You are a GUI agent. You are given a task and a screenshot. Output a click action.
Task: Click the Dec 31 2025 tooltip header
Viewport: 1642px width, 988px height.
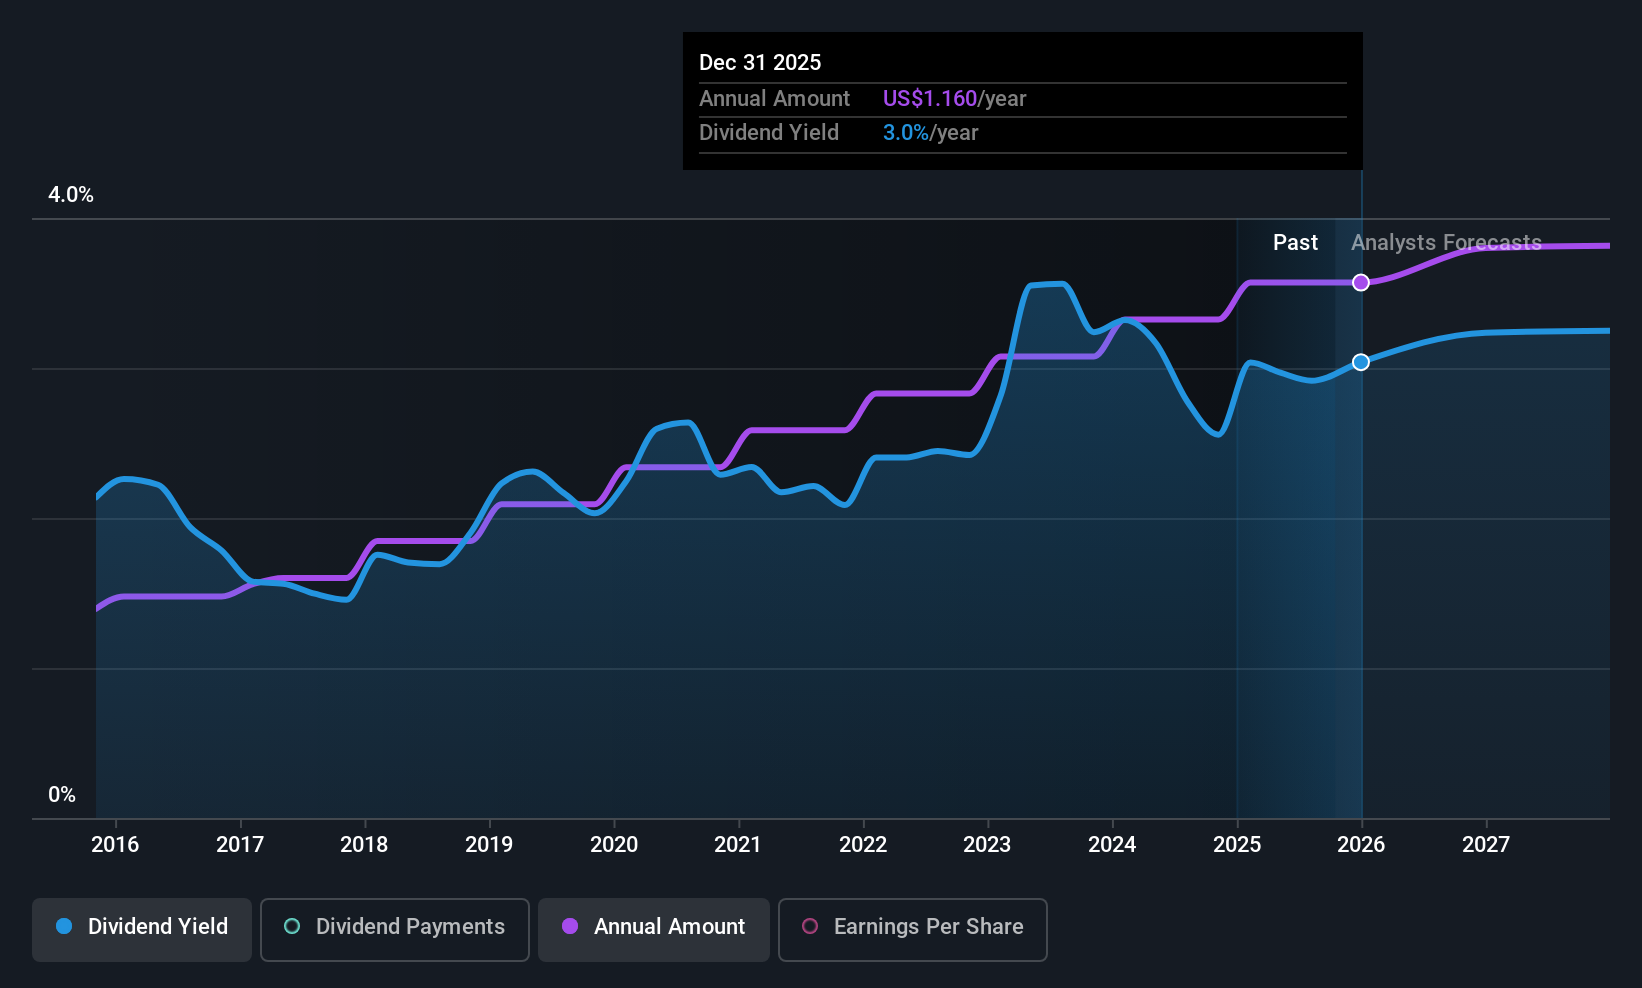click(760, 63)
